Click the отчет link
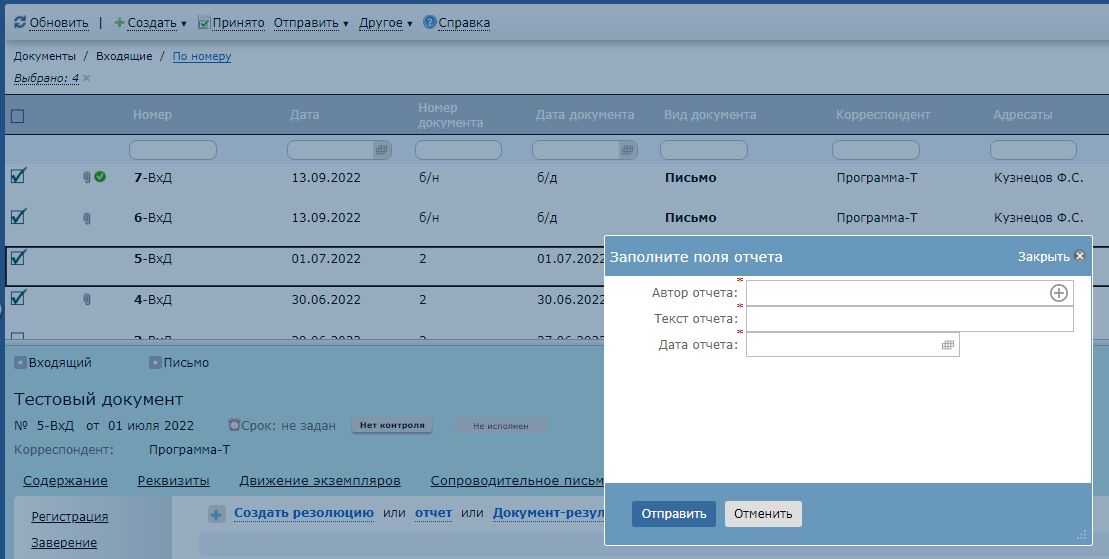The width and height of the screenshot is (1109, 559). (433, 513)
